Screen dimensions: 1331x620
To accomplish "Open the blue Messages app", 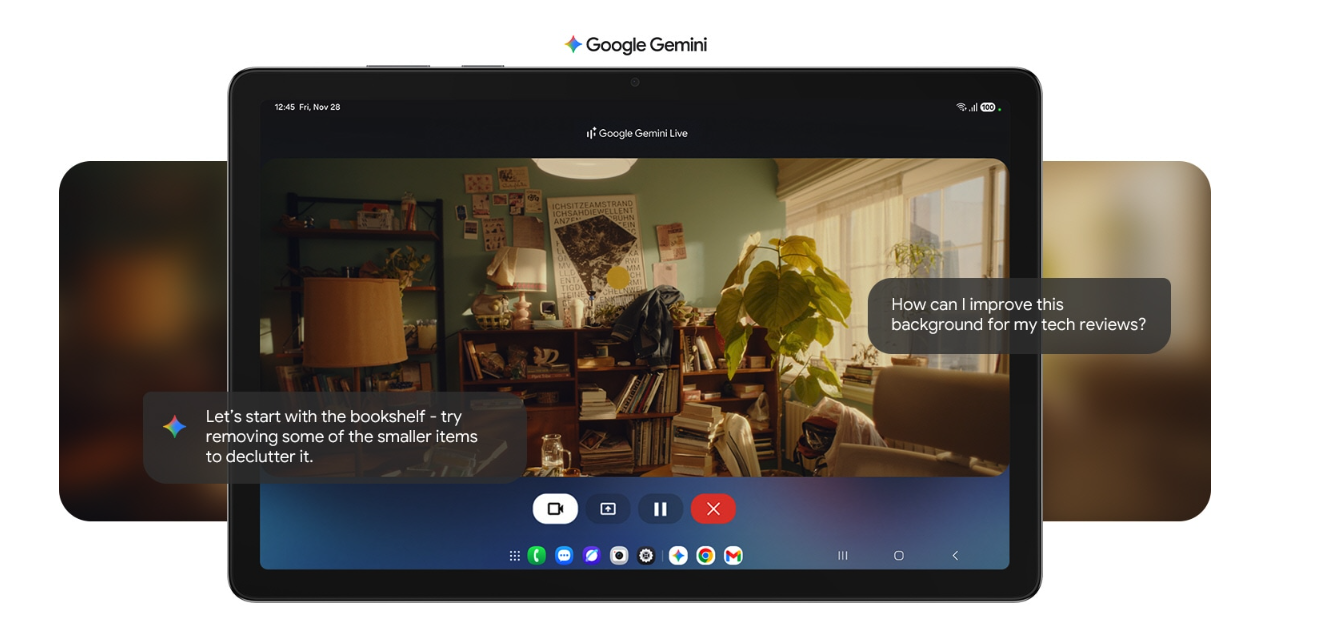I will (564, 556).
